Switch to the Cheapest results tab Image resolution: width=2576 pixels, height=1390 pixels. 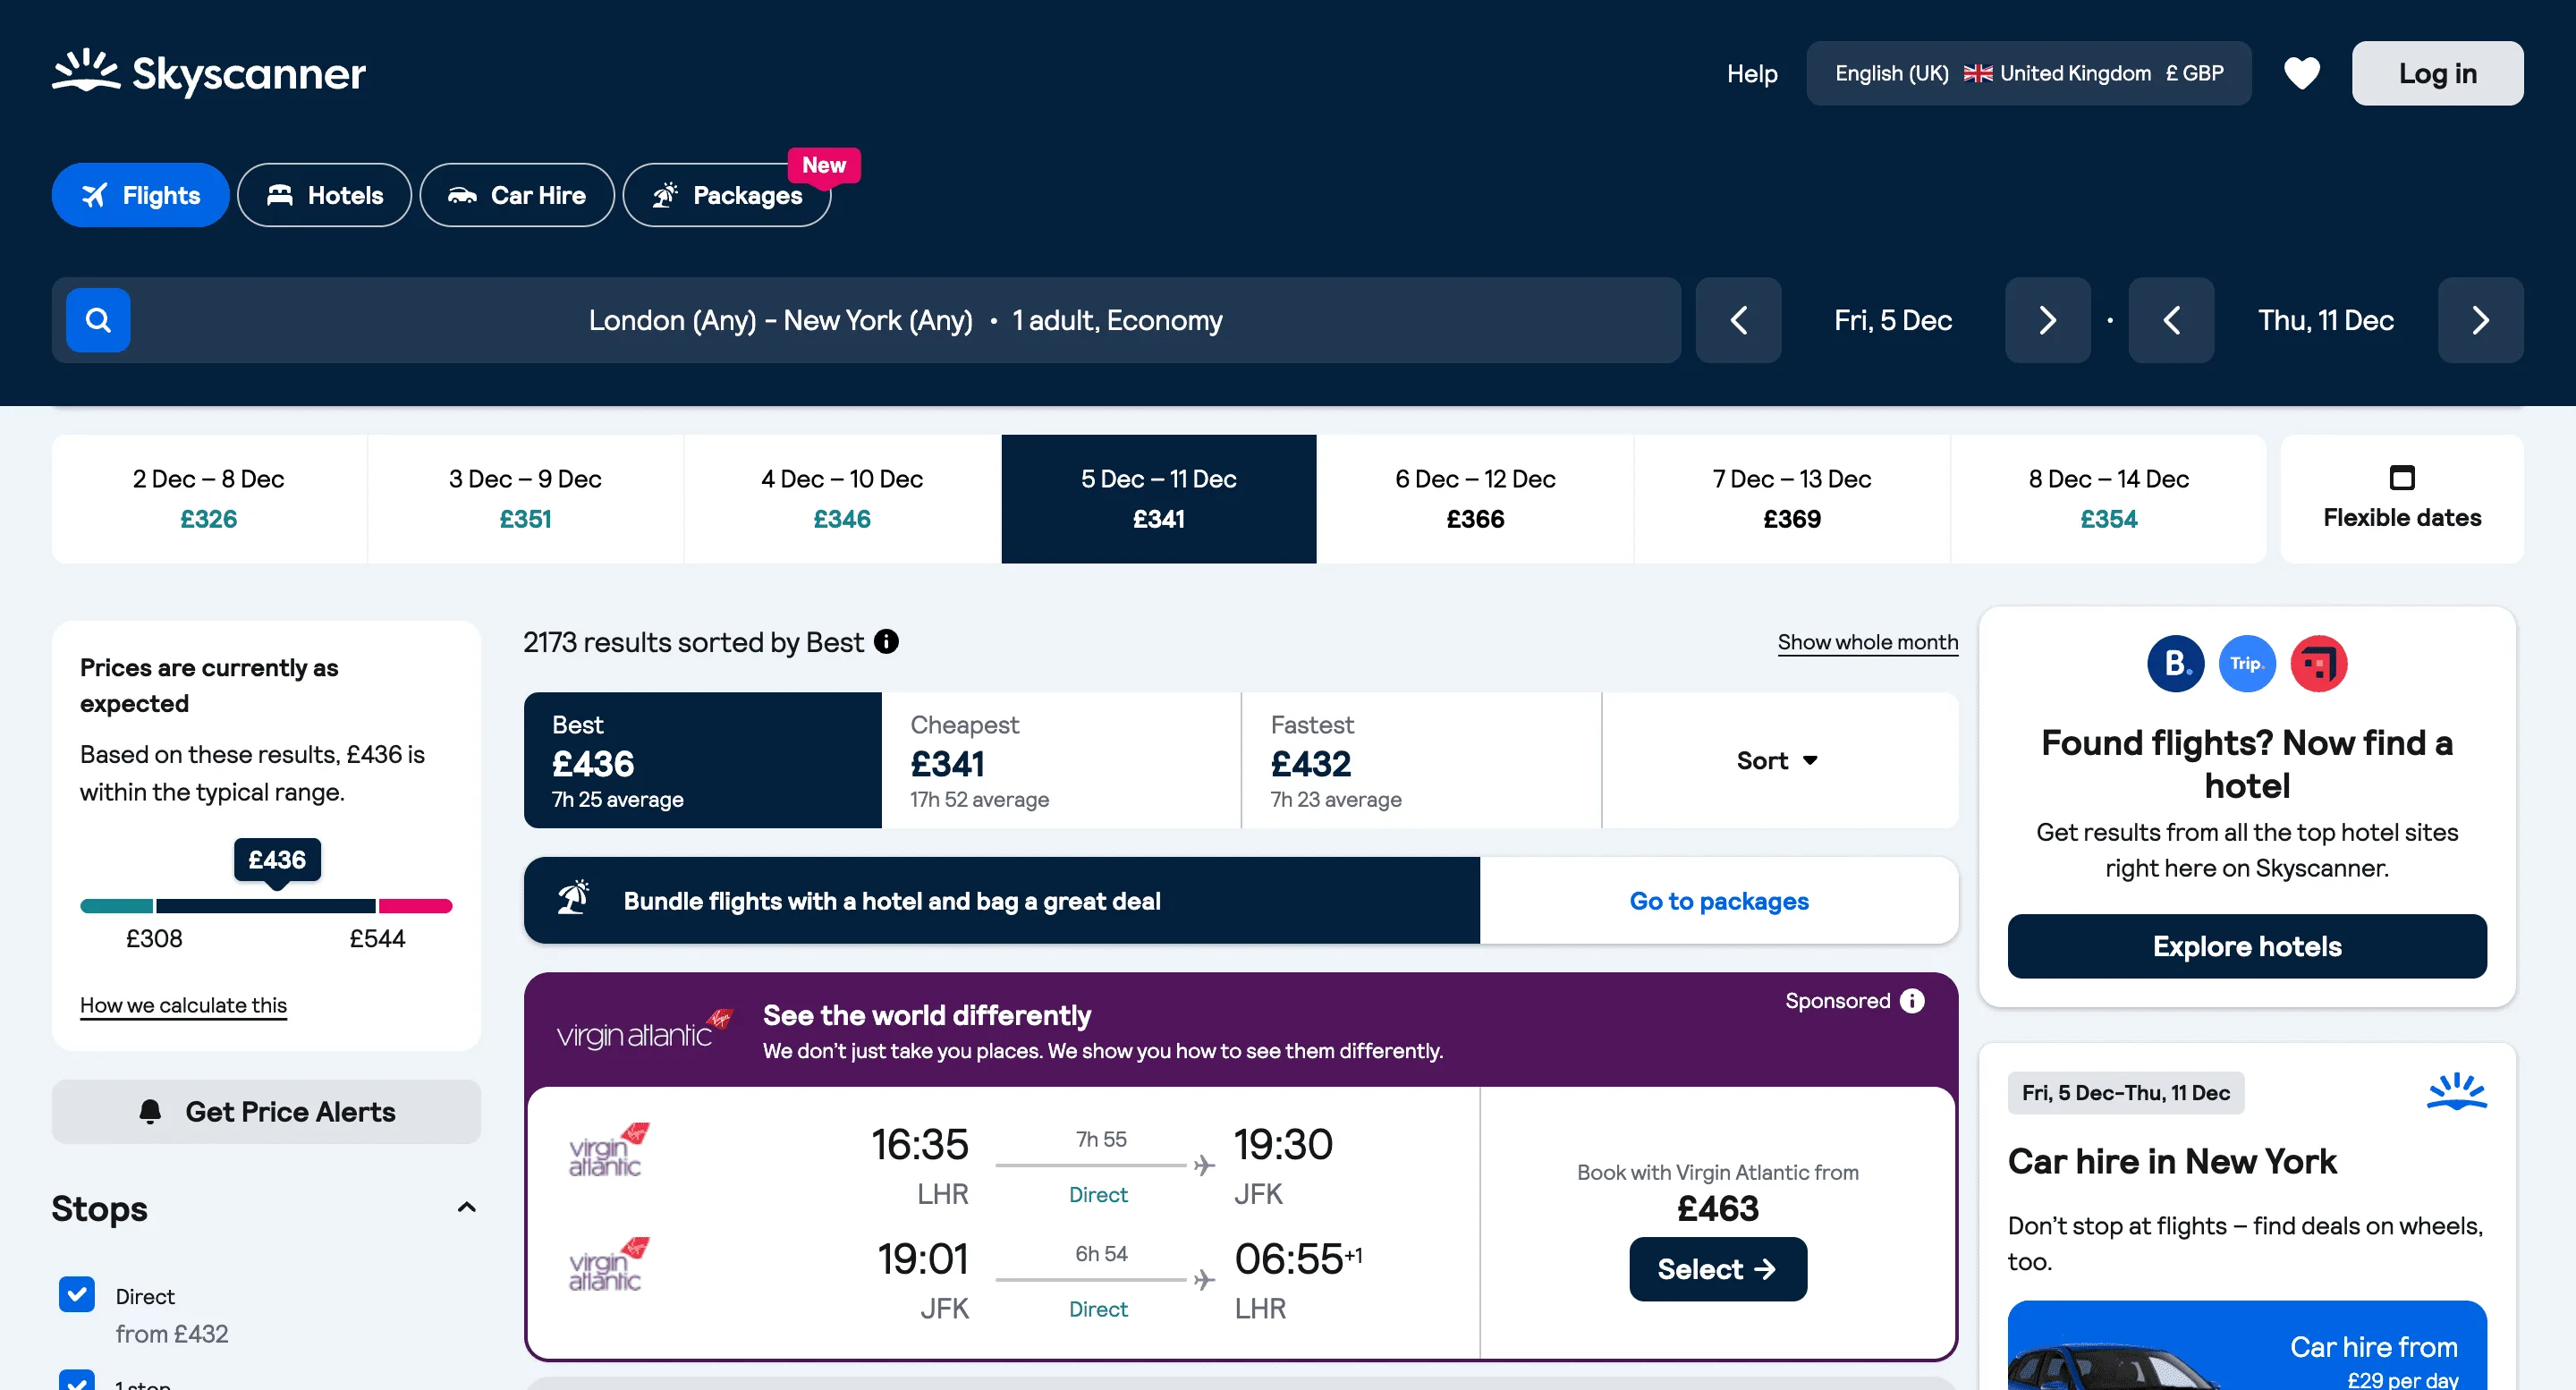[1060, 760]
